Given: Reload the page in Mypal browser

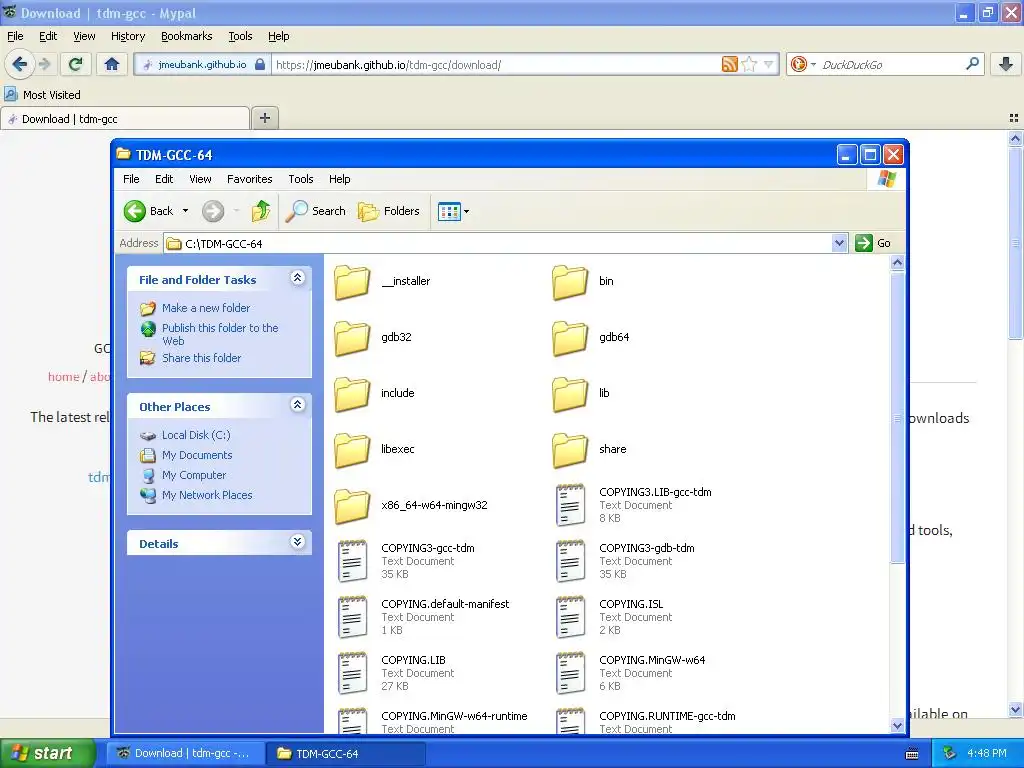Looking at the screenshot, I should [x=76, y=64].
